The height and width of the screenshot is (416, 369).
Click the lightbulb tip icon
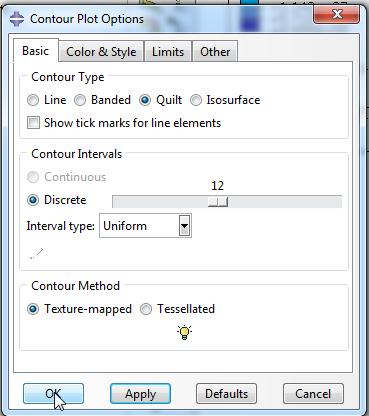pos(184,332)
